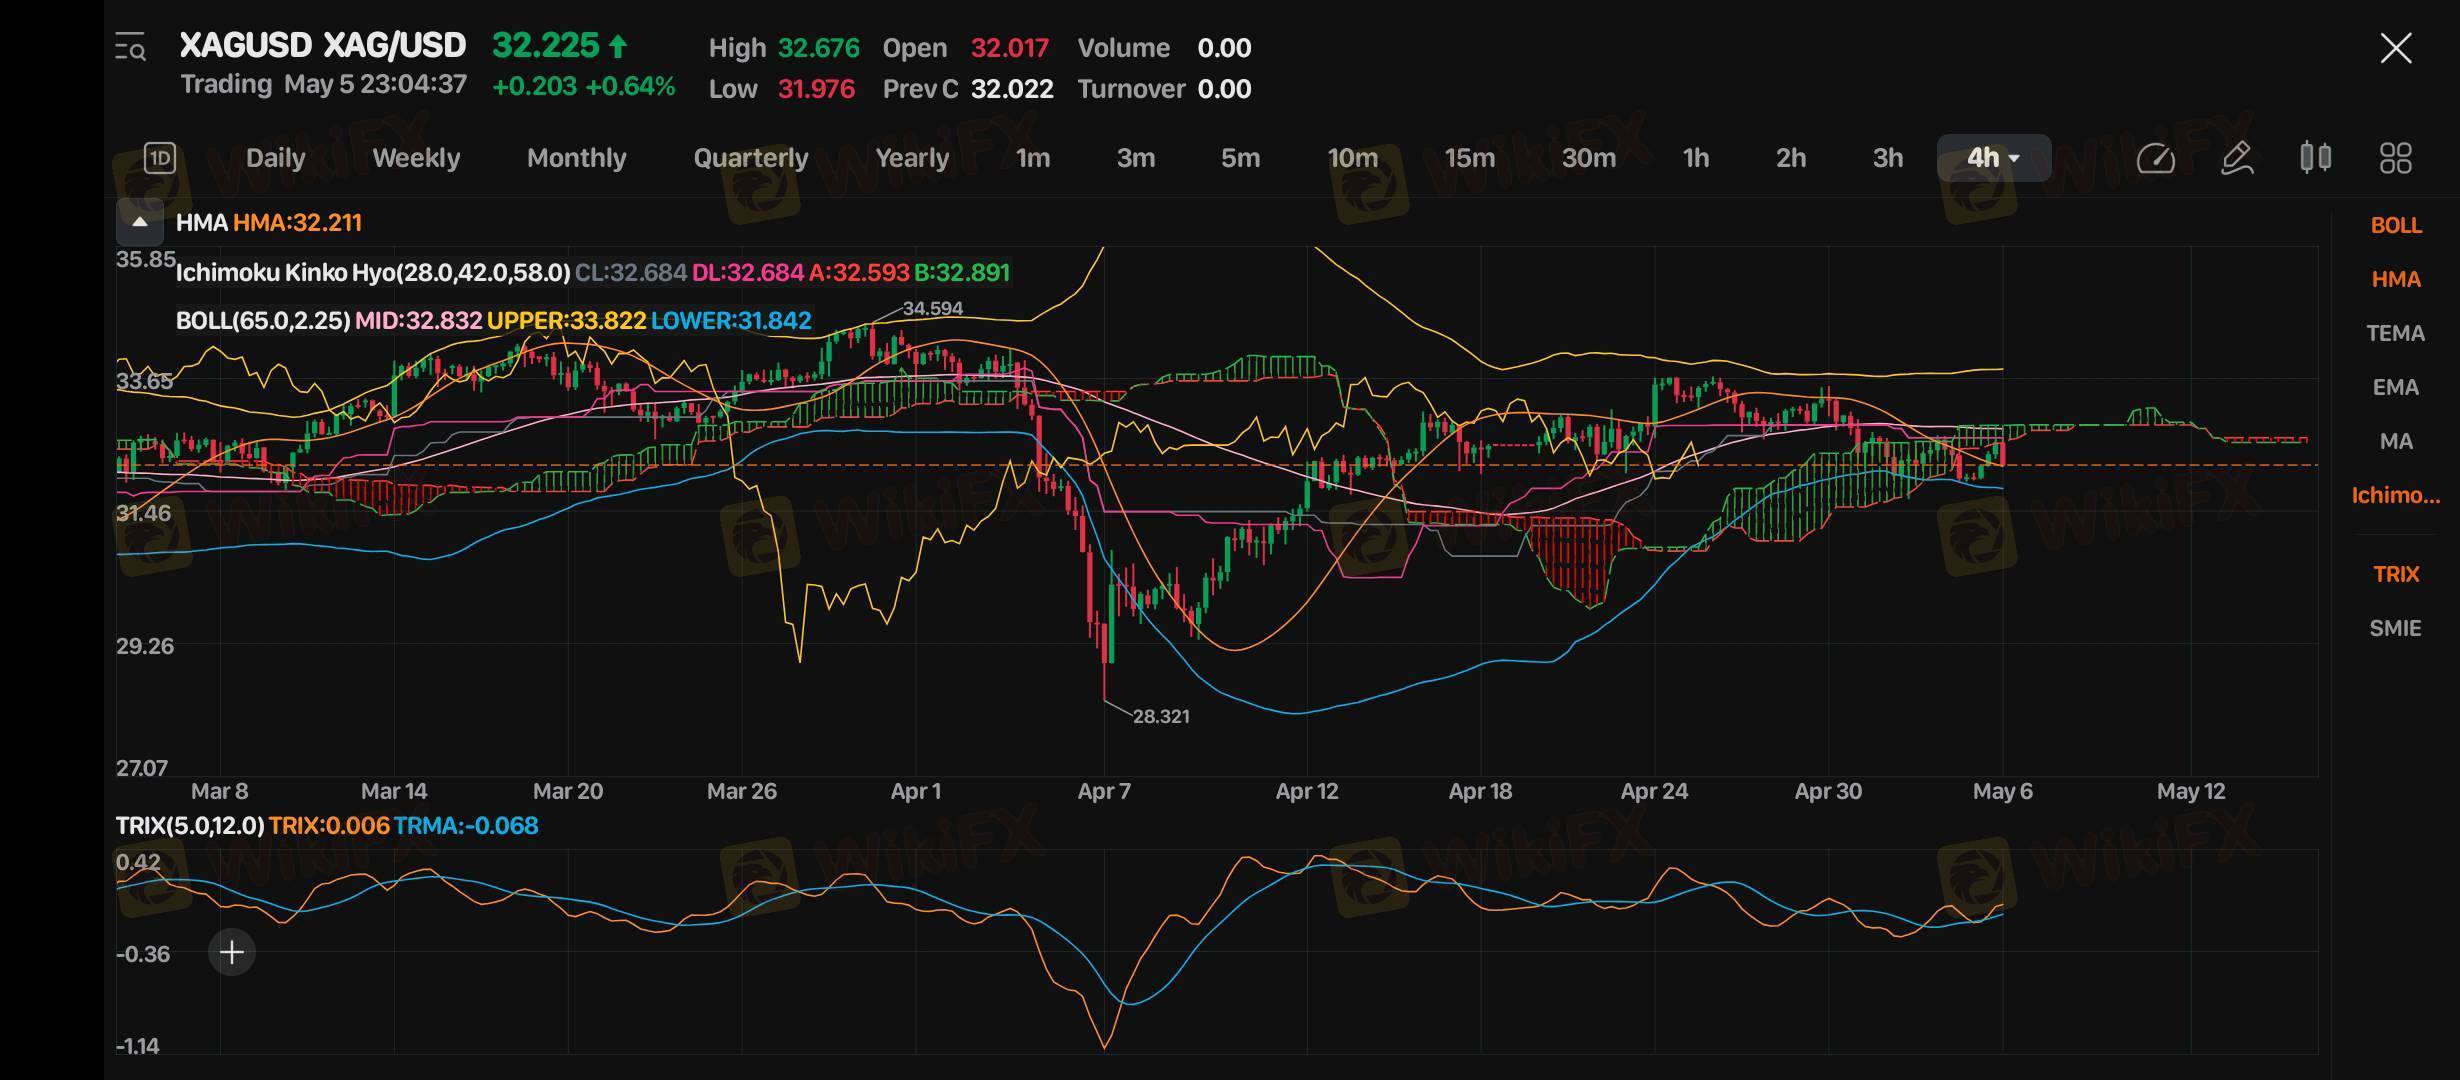Open the 4h timeframe dropdown
The width and height of the screenshot is (2460, 1080).
pyautogui.click(x=1993, y=158)
